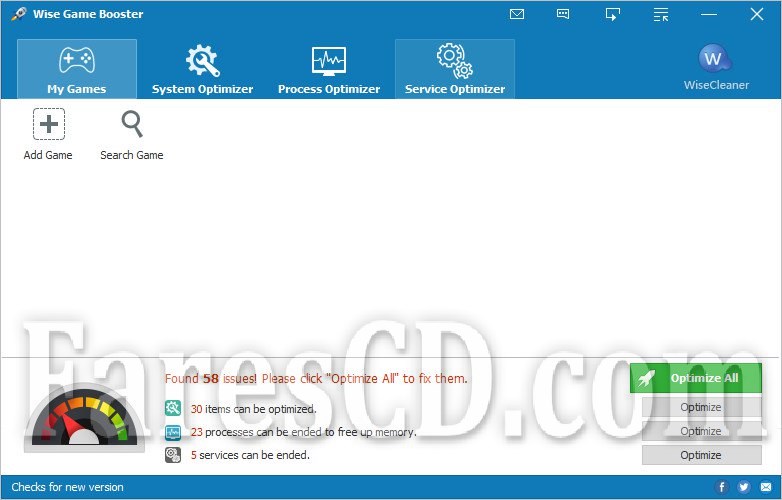Click '23 processes can be ended' text
This screenshot has height=500, width=782.
[x=303, y=432]
